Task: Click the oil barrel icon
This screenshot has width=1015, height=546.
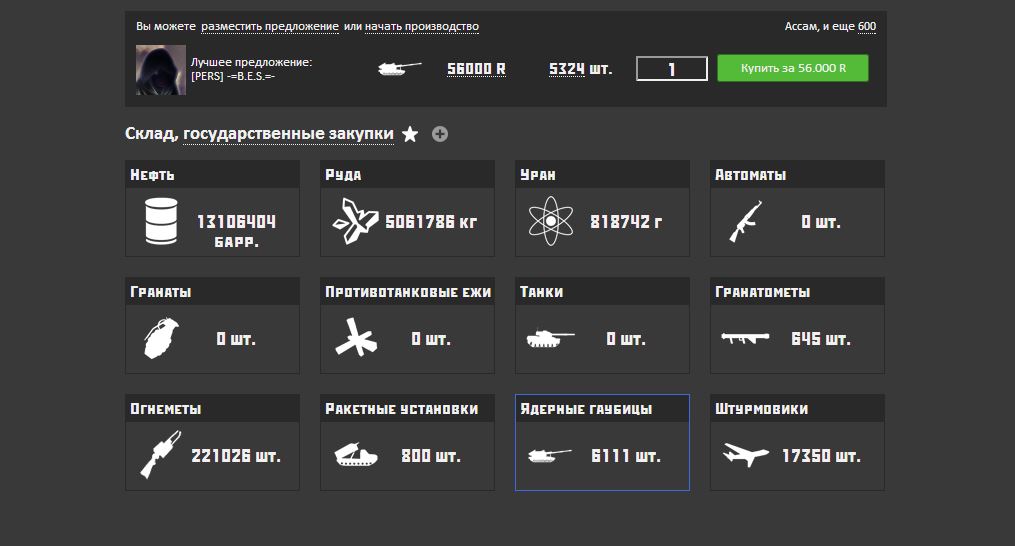Action: 160,221
